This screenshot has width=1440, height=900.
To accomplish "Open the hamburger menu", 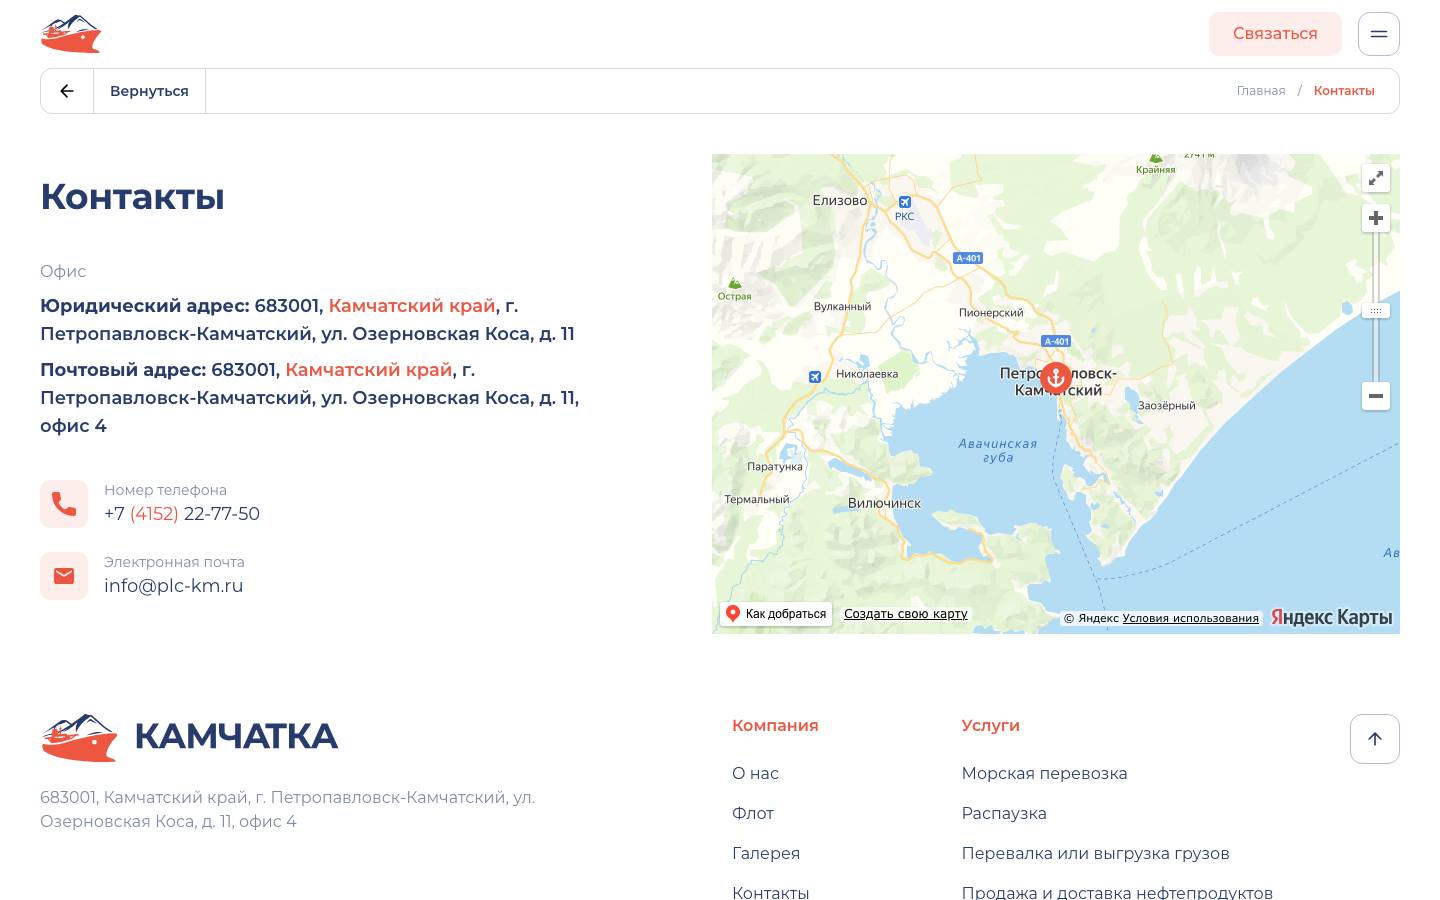I will (1378, 34).
